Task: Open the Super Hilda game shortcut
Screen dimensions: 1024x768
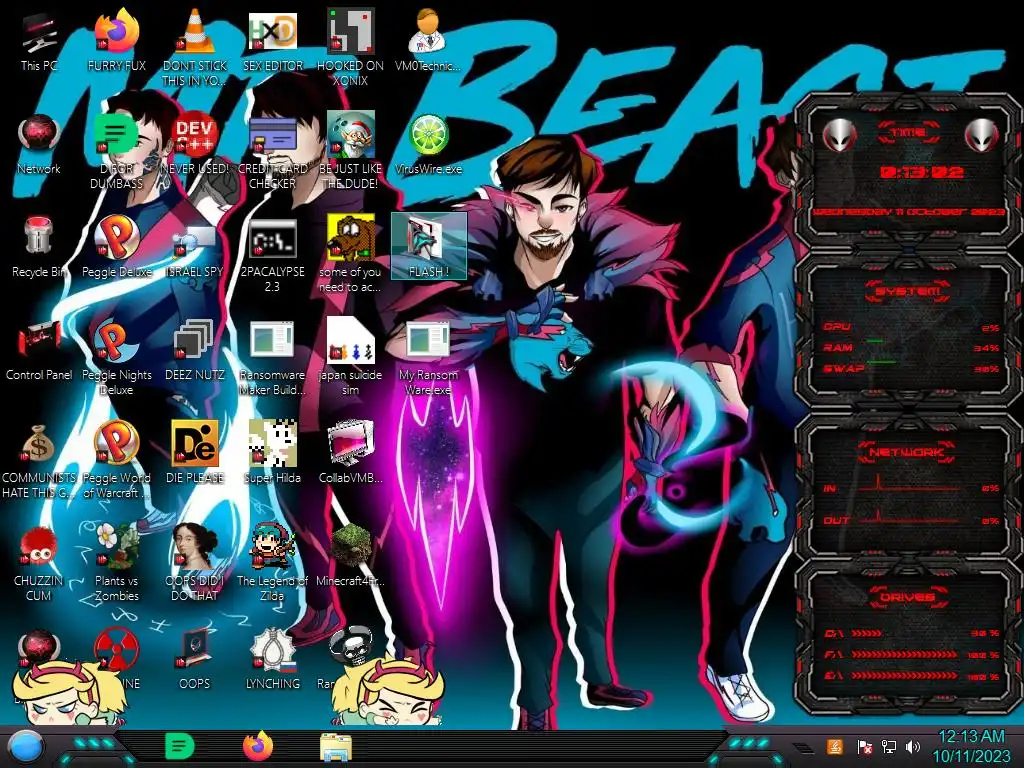Action: pyautogui.click(x=272, y=453)
